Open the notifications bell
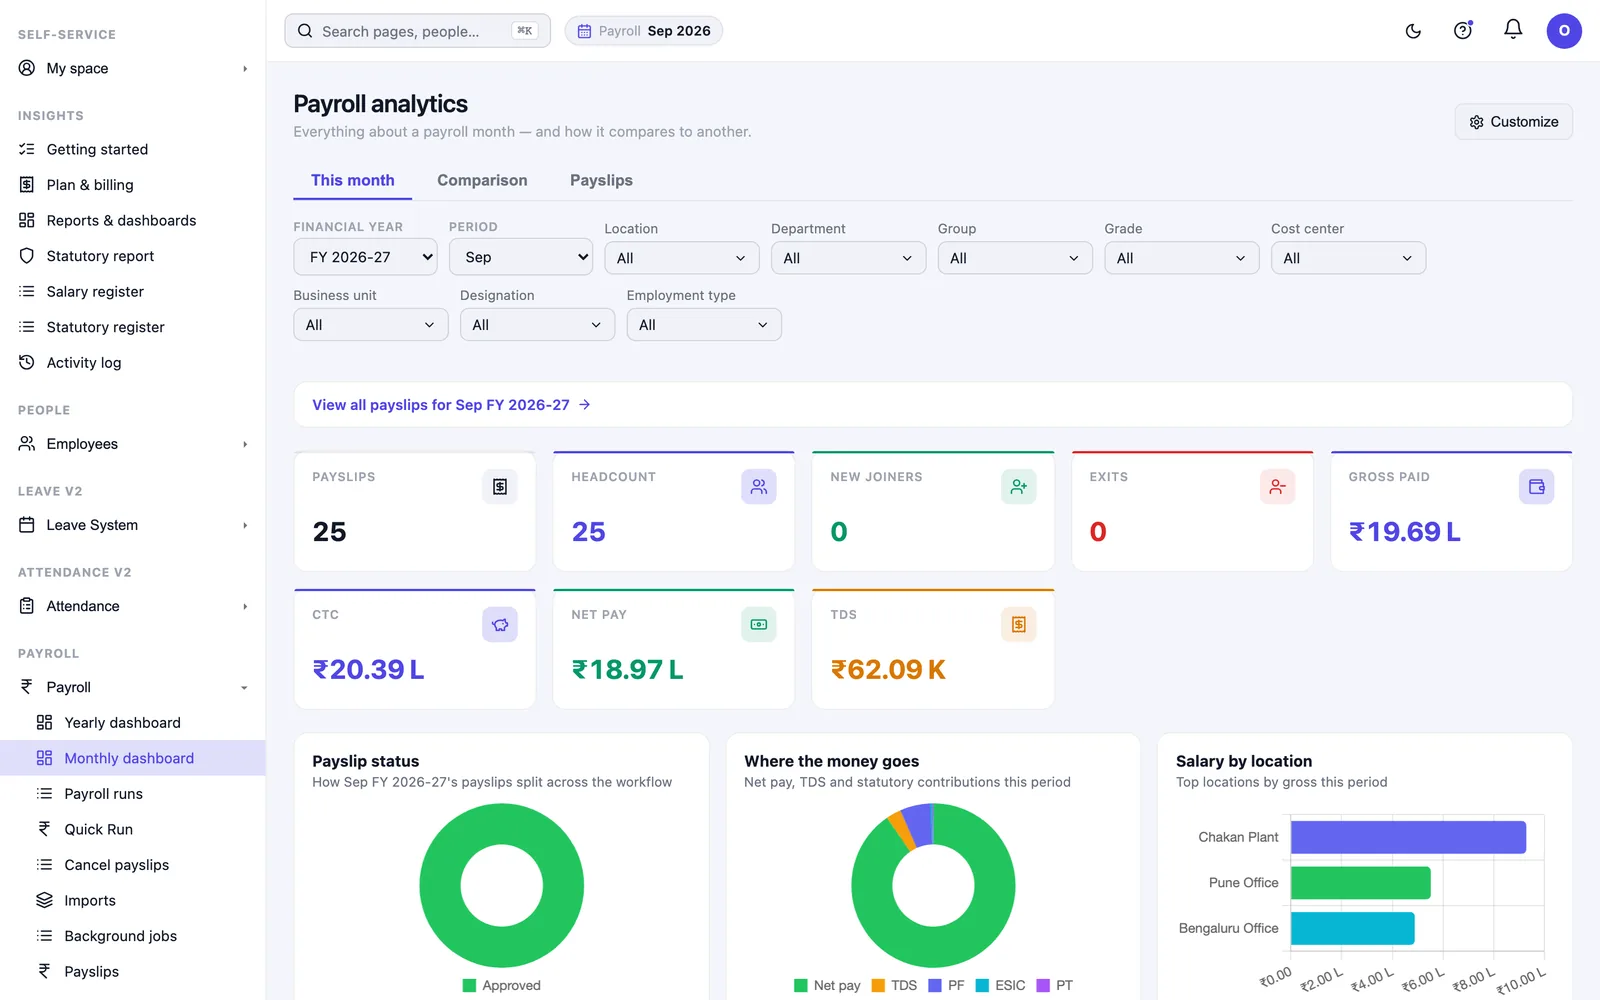 pyautogui.click(x=1513, y=30)
